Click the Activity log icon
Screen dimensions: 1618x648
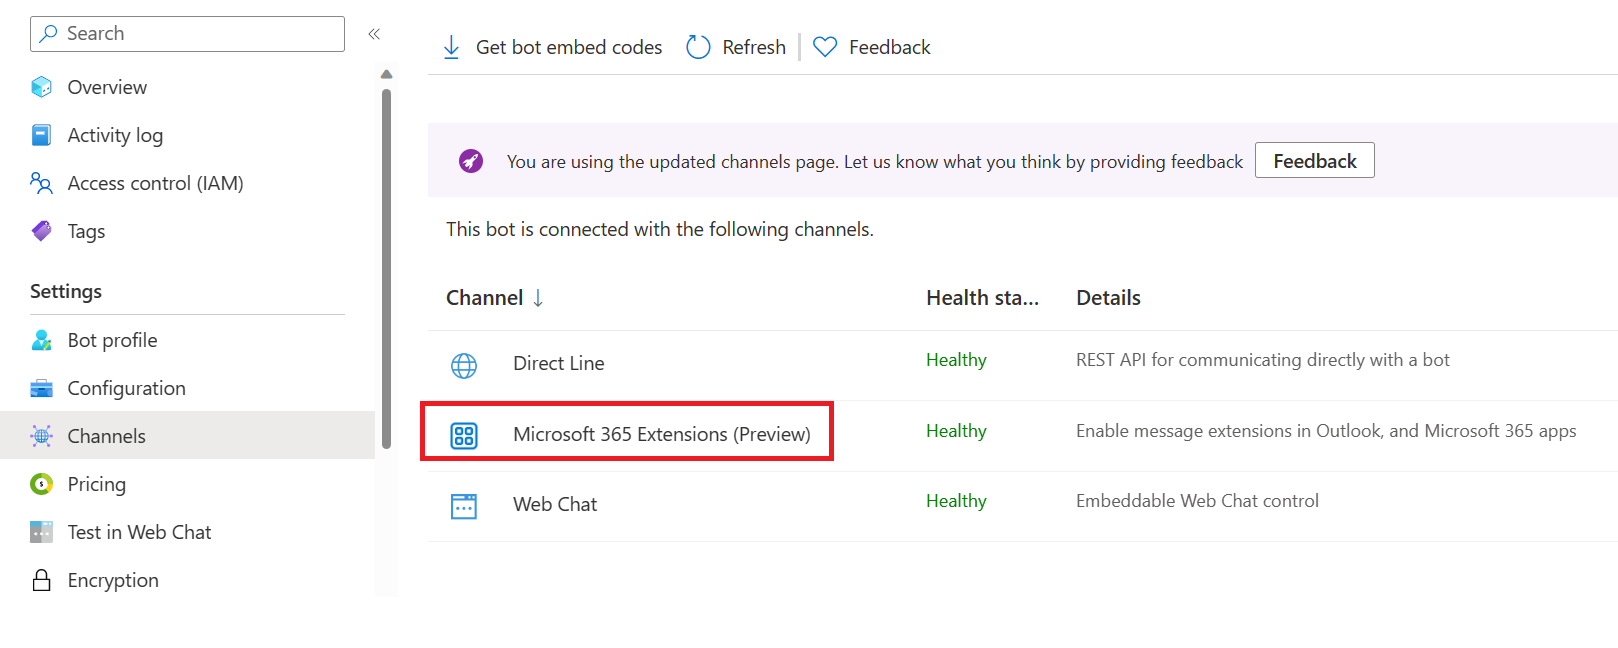[x=41, y=135]
